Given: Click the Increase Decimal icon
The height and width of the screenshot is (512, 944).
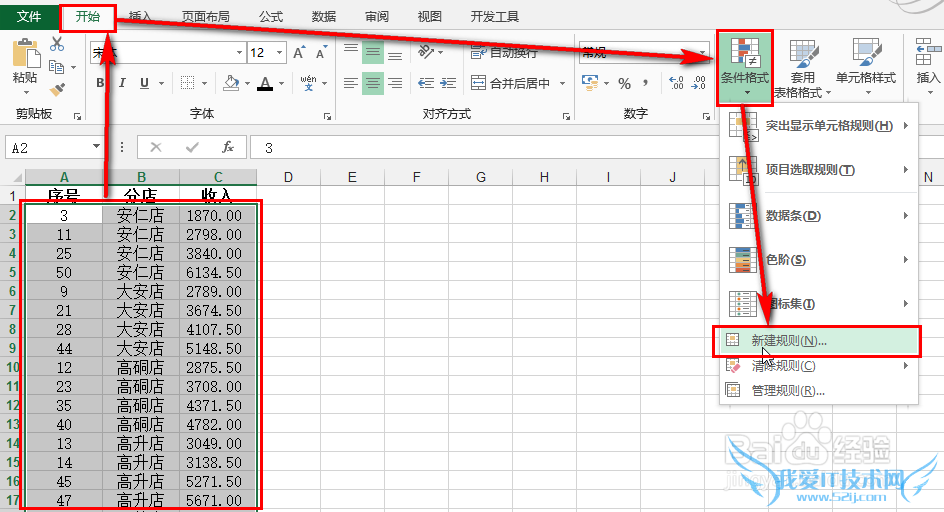Looking at the screenshot, I should click(x=676, y=83).
